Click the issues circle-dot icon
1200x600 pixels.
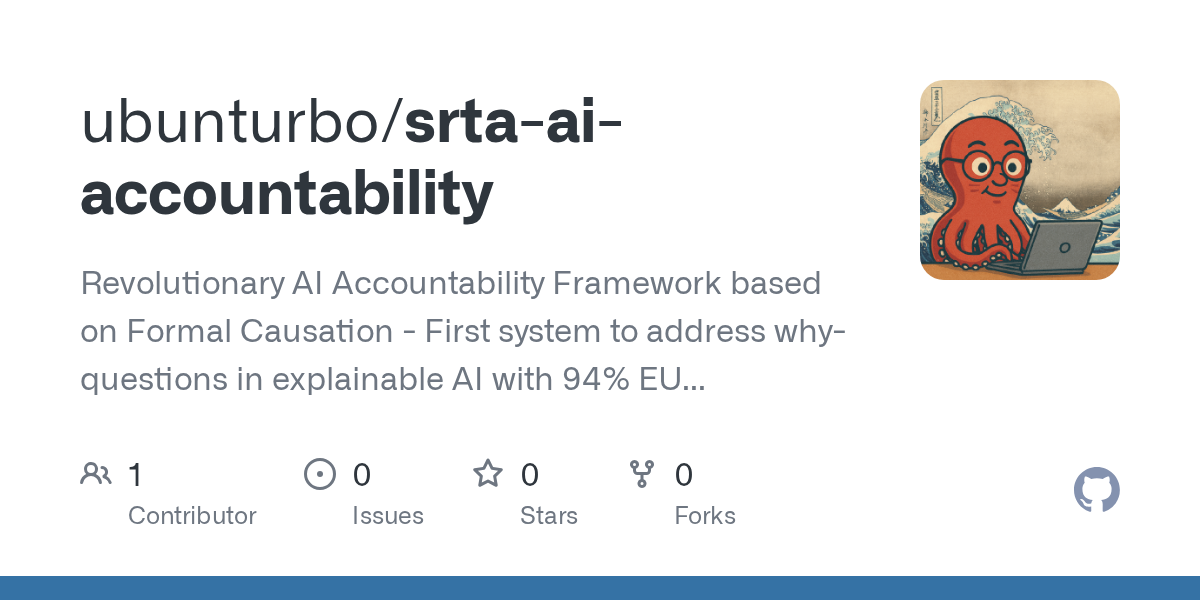point(320,474)
